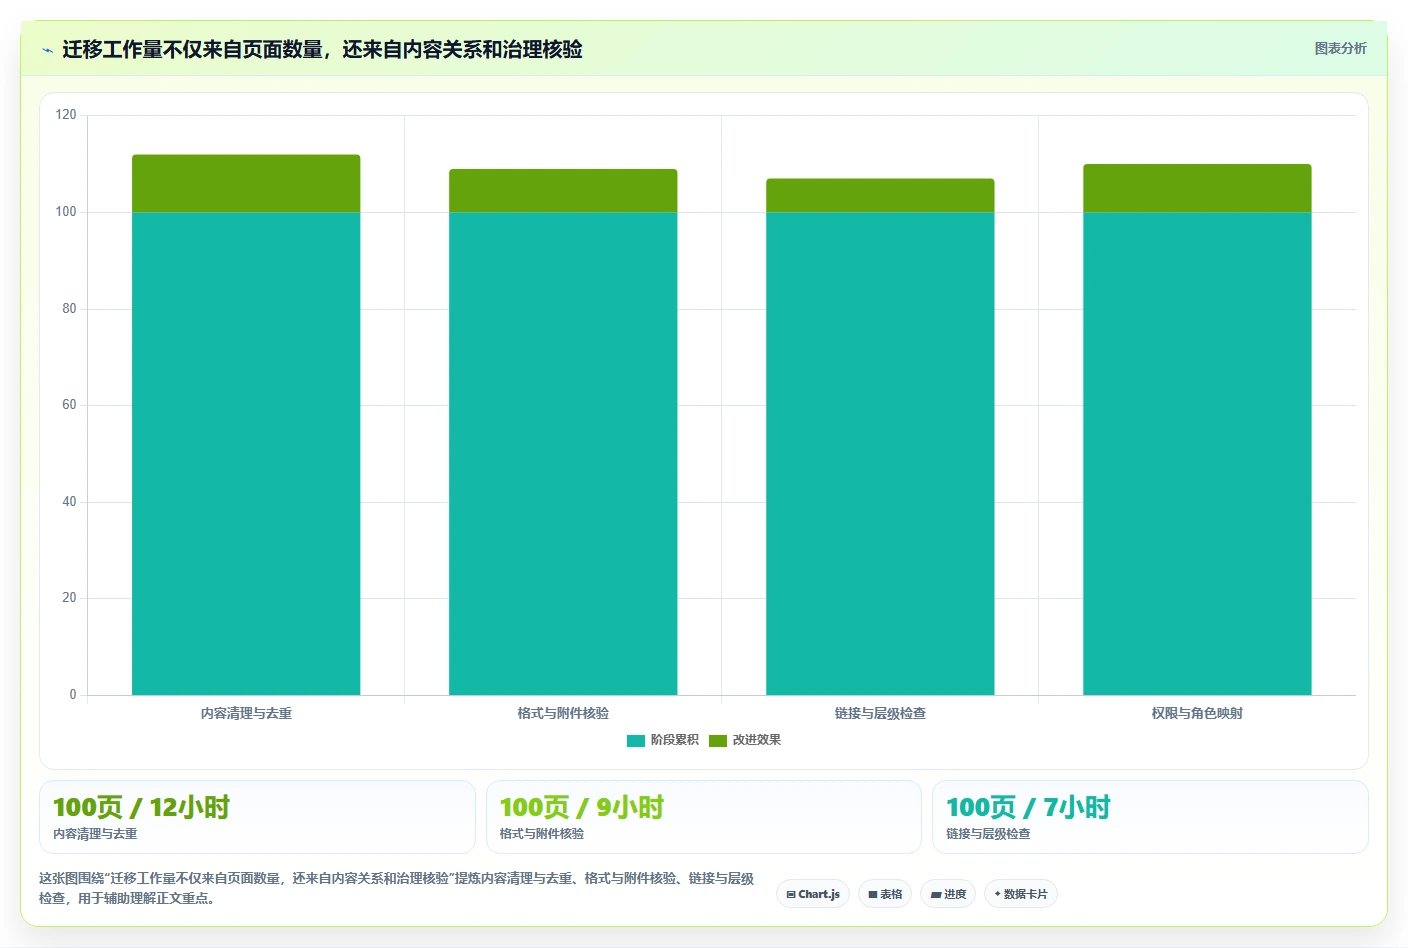Click the 图表分析 label in the header
Viewport: 1408px width, 948px height.
(1340, 48)
